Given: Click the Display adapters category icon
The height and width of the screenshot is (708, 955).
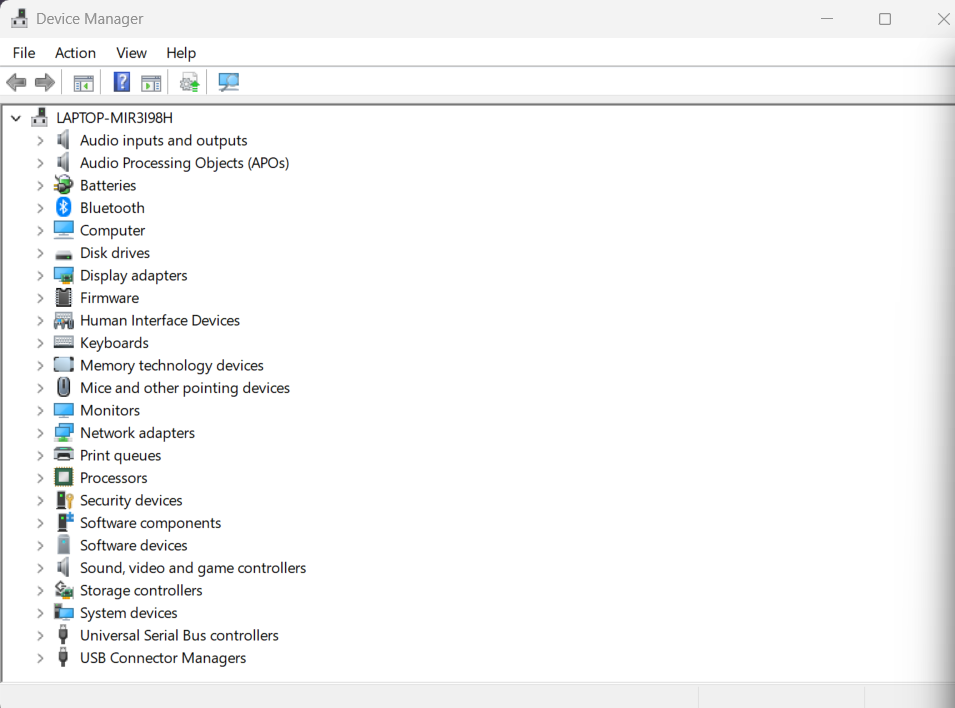Looking at the screenshot, I should 63,275.
